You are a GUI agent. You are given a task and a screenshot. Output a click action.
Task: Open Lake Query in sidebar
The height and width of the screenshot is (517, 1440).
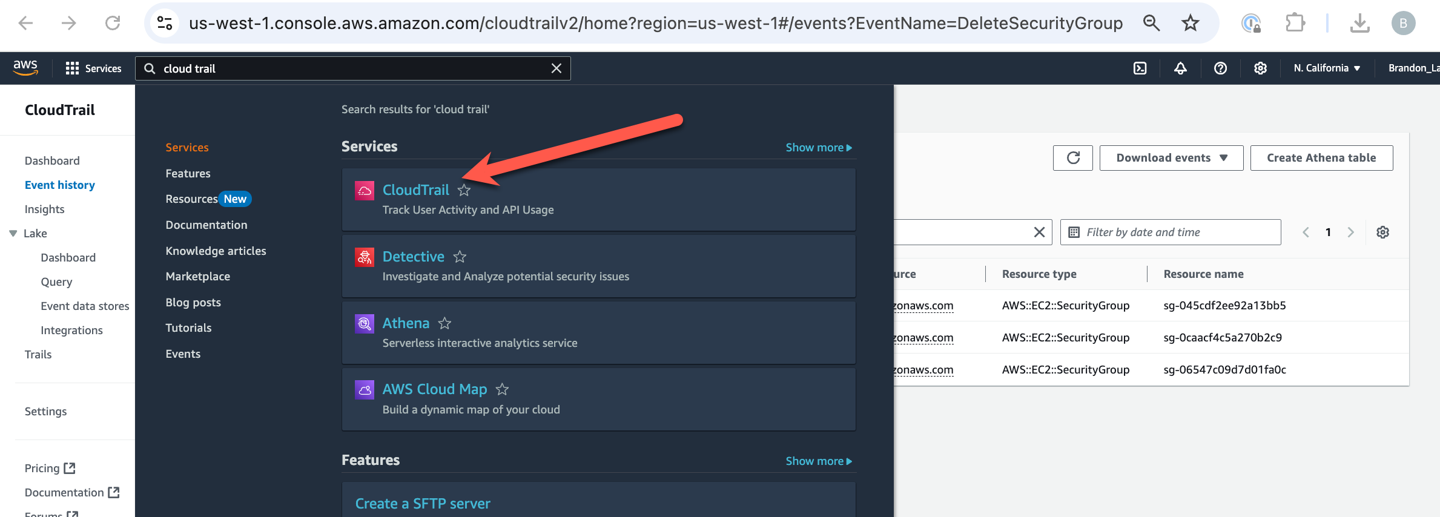[x=56, y=282]
